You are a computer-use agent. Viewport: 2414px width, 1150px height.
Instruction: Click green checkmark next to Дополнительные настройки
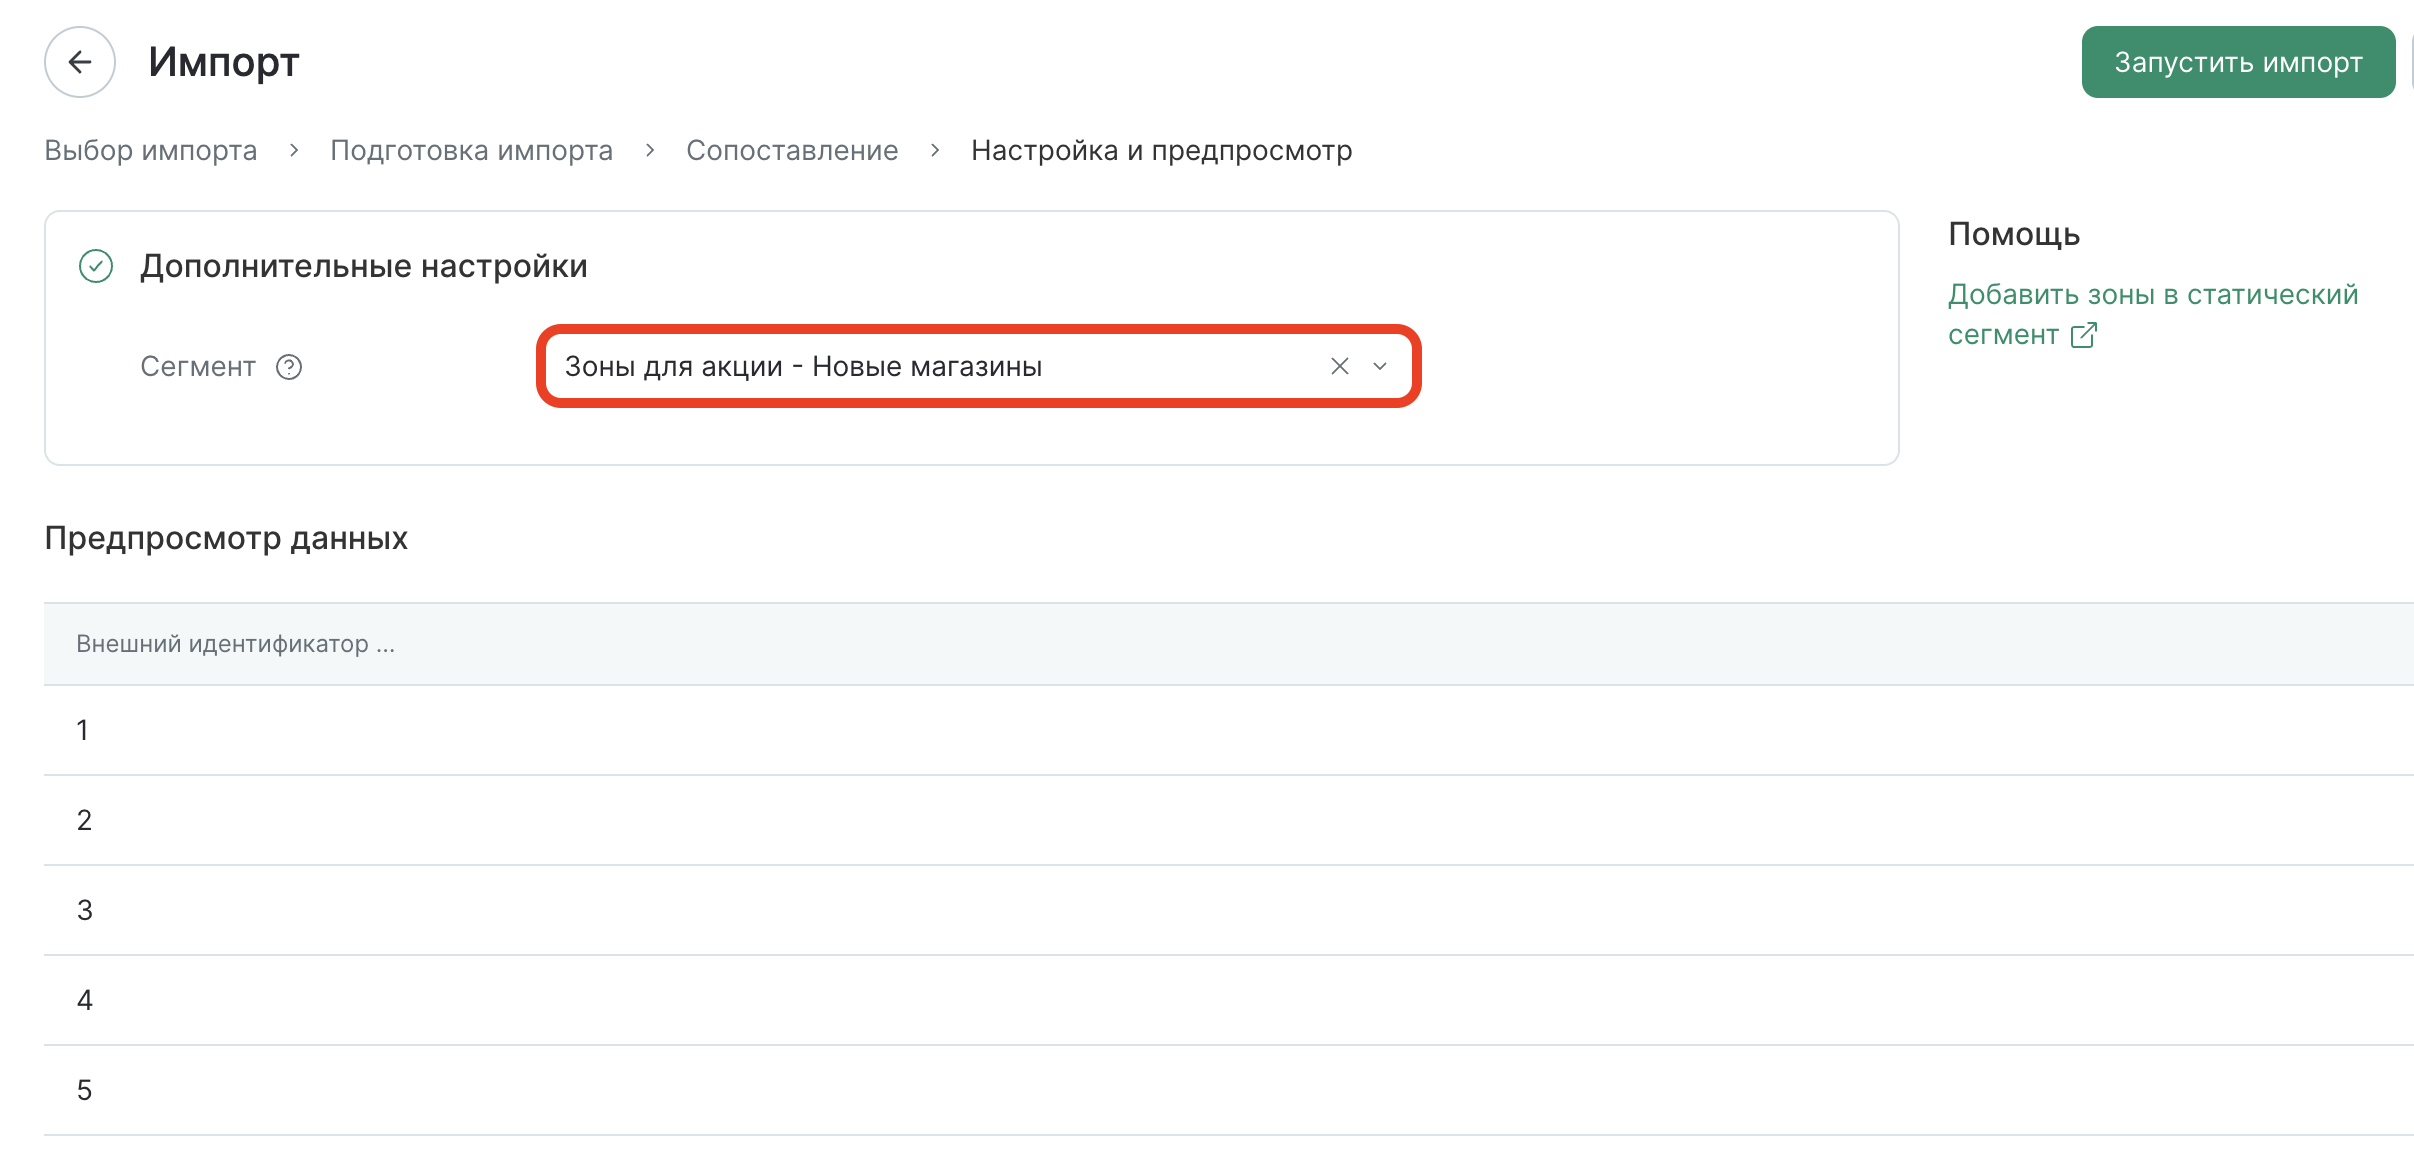(x=96, y=266)
